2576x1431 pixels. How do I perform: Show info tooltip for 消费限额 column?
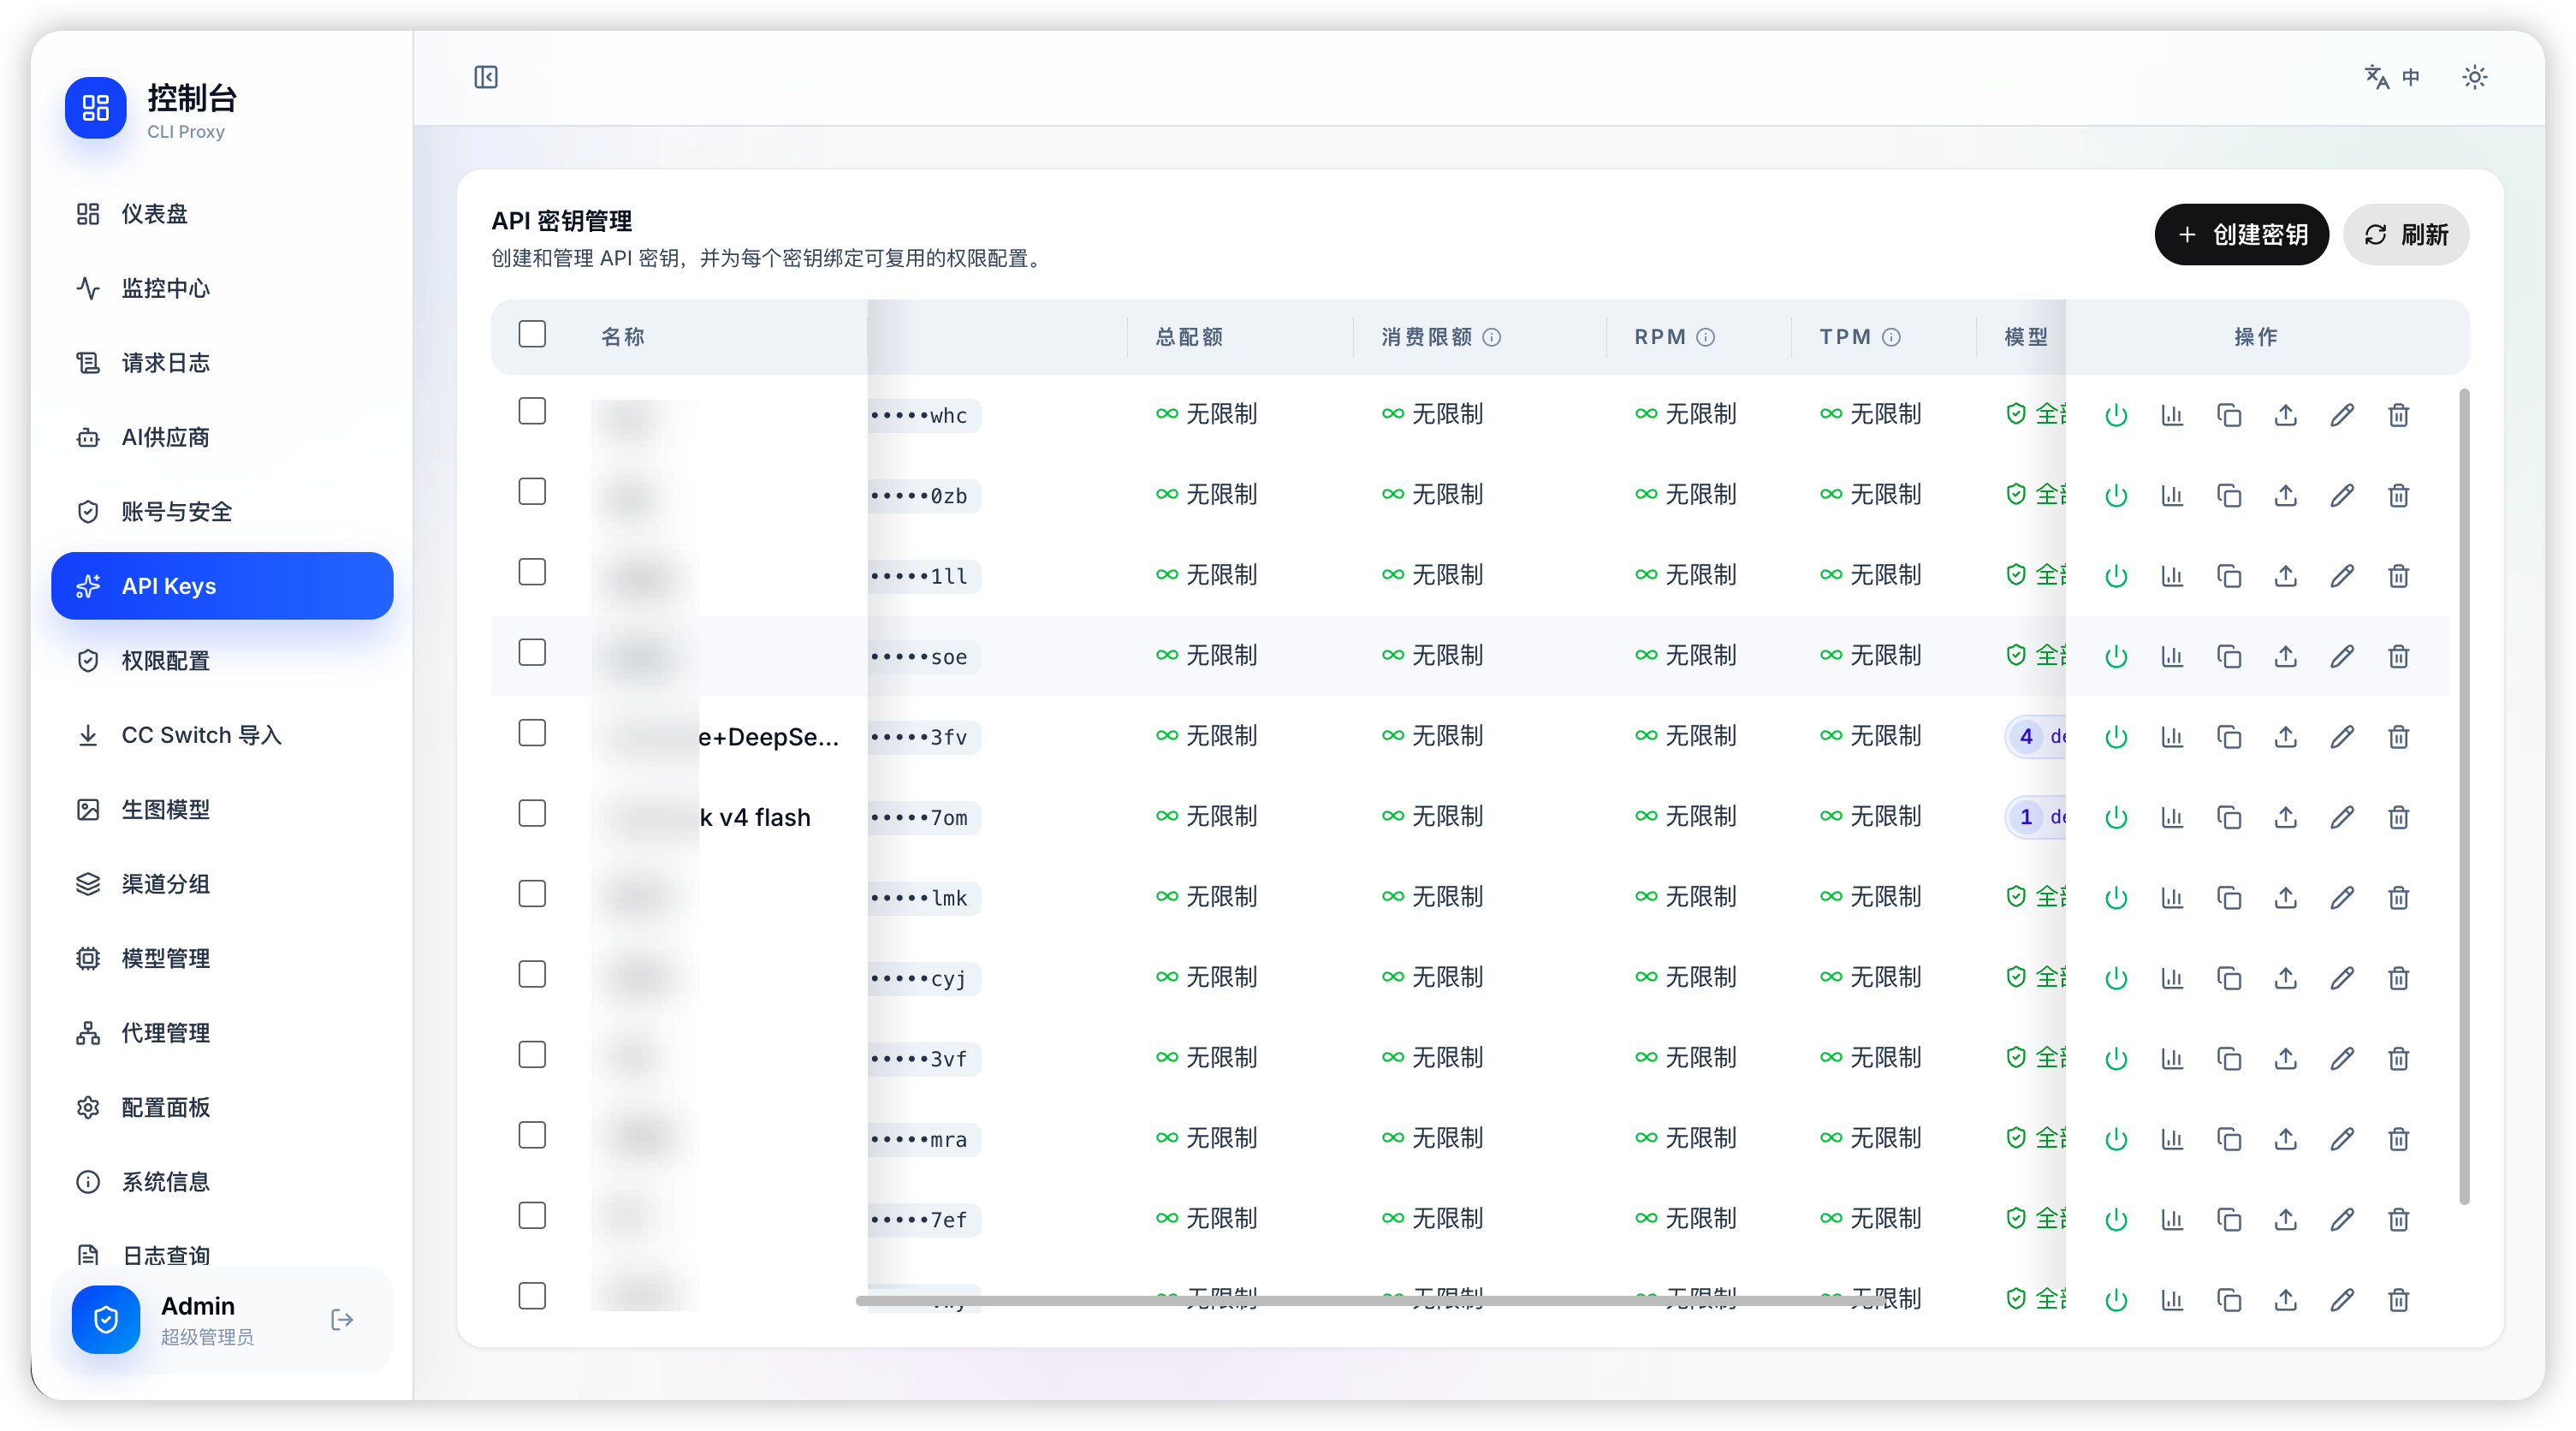[x=1491, y=337]
